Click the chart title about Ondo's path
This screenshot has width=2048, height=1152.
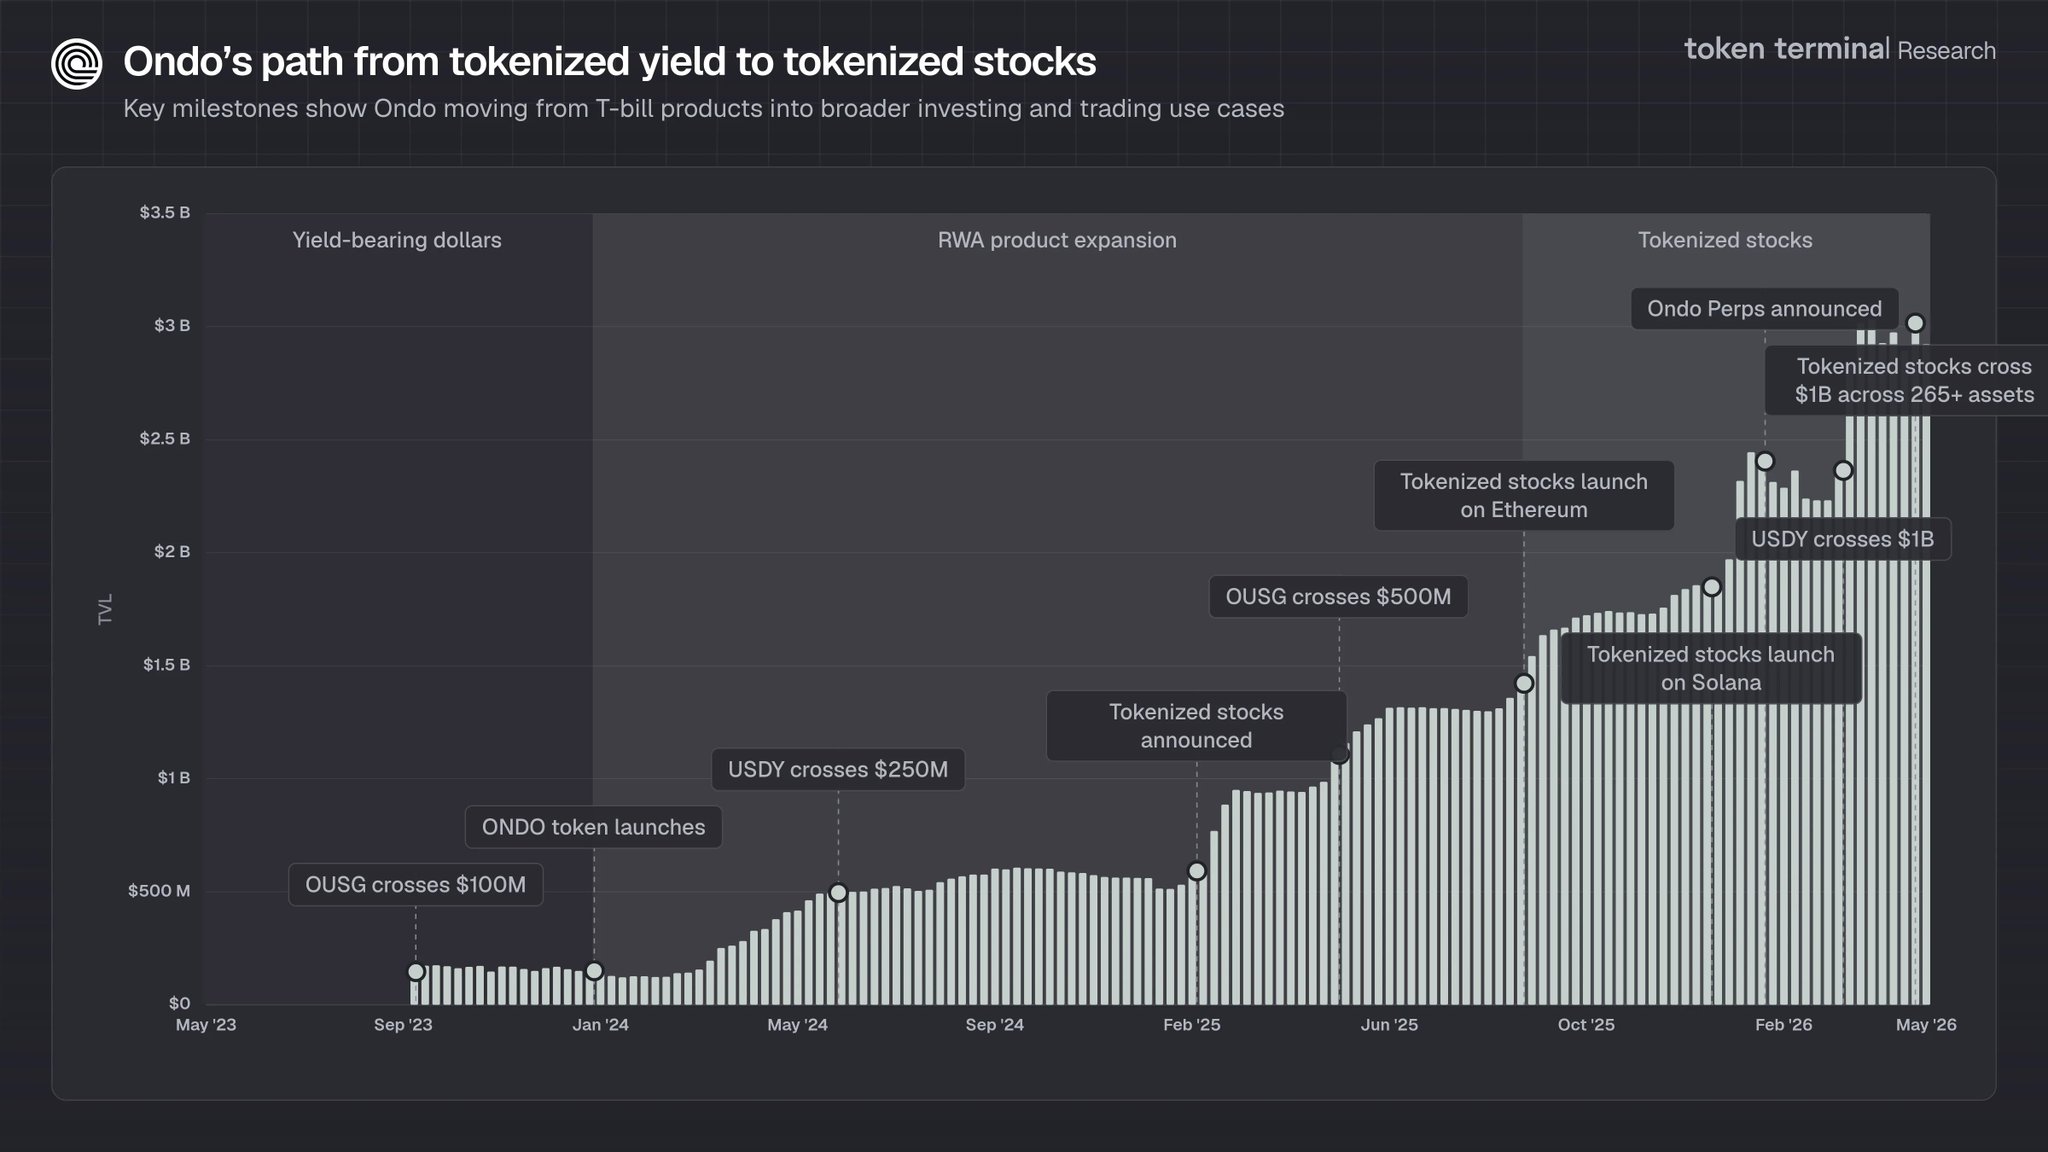point(610,62)
